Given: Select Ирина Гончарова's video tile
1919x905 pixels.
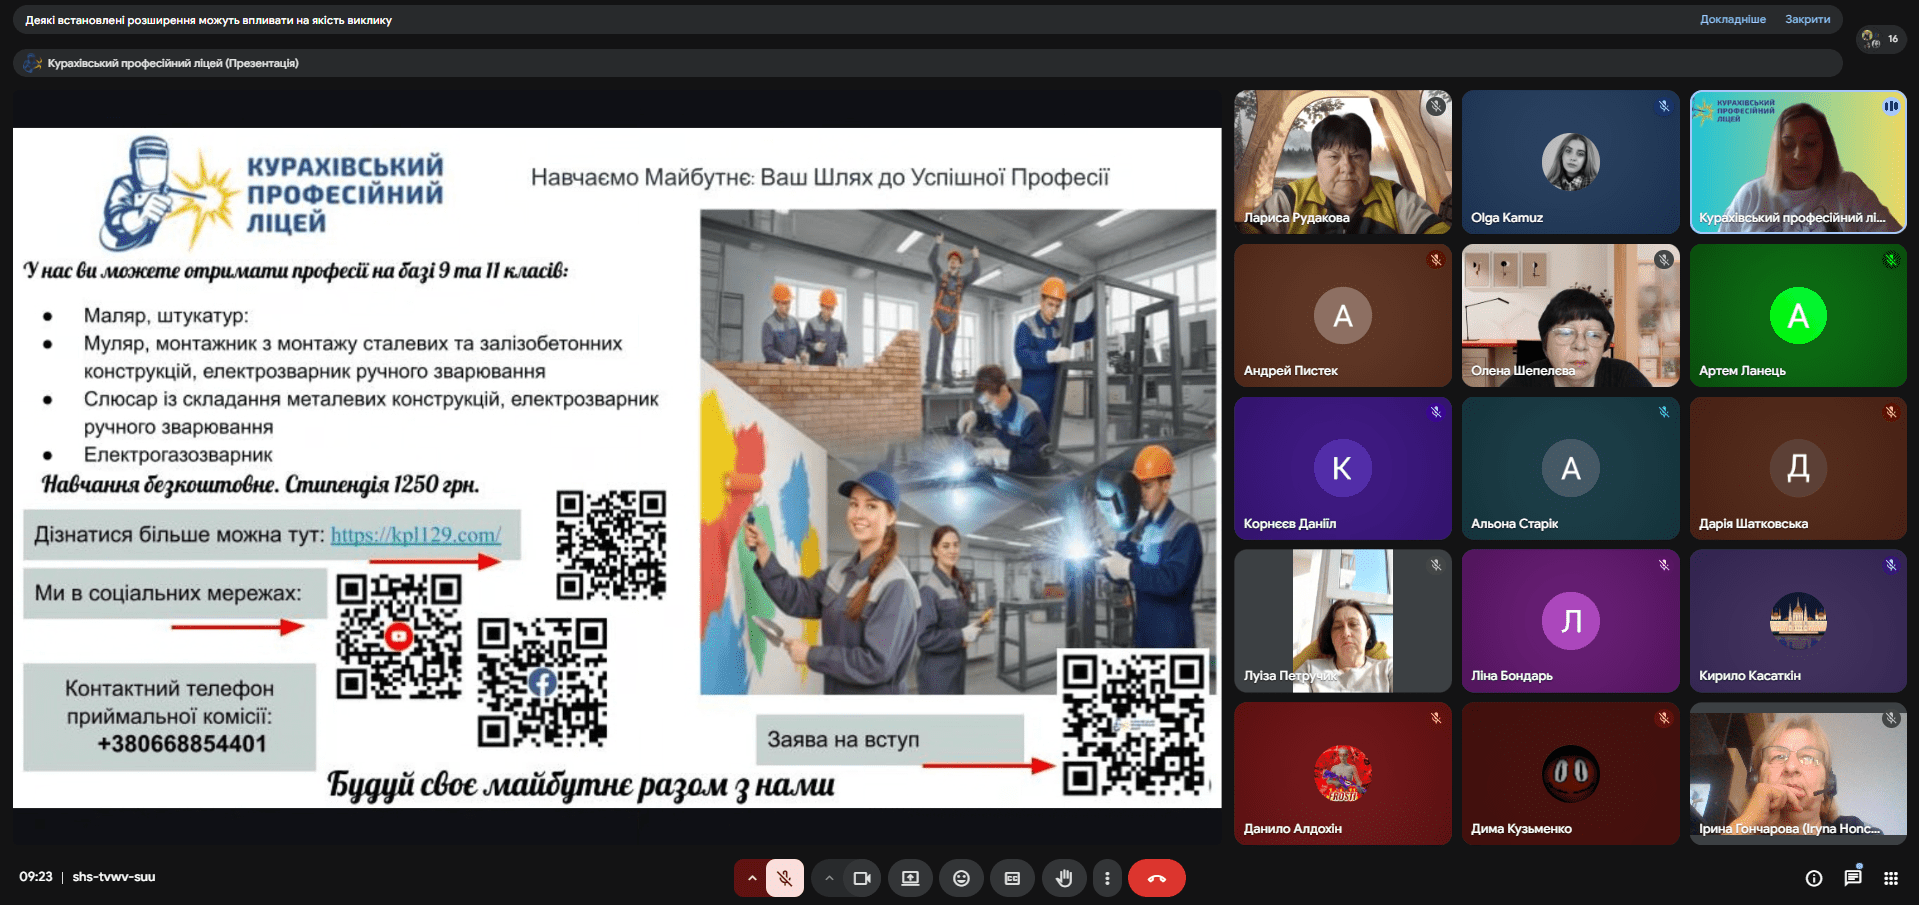Looking at the screenshot, I should 1798,774.
